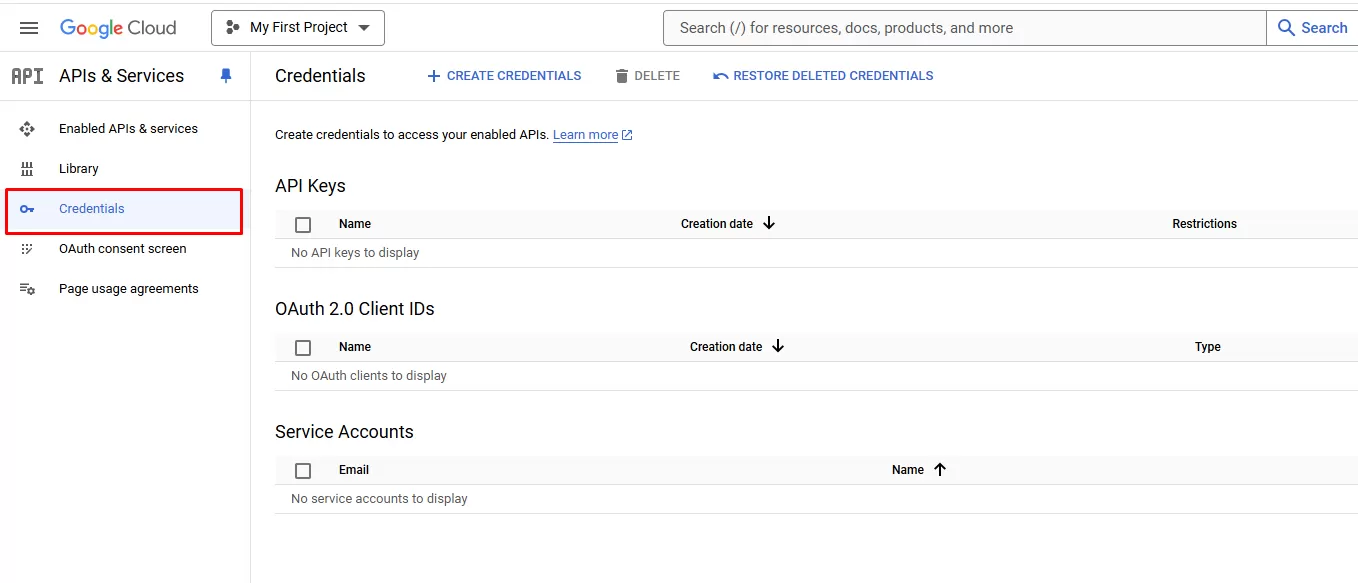Go to OAuth consent screen page
The height and width of the screenshot is (583, 1358).
tap(122, 249)
